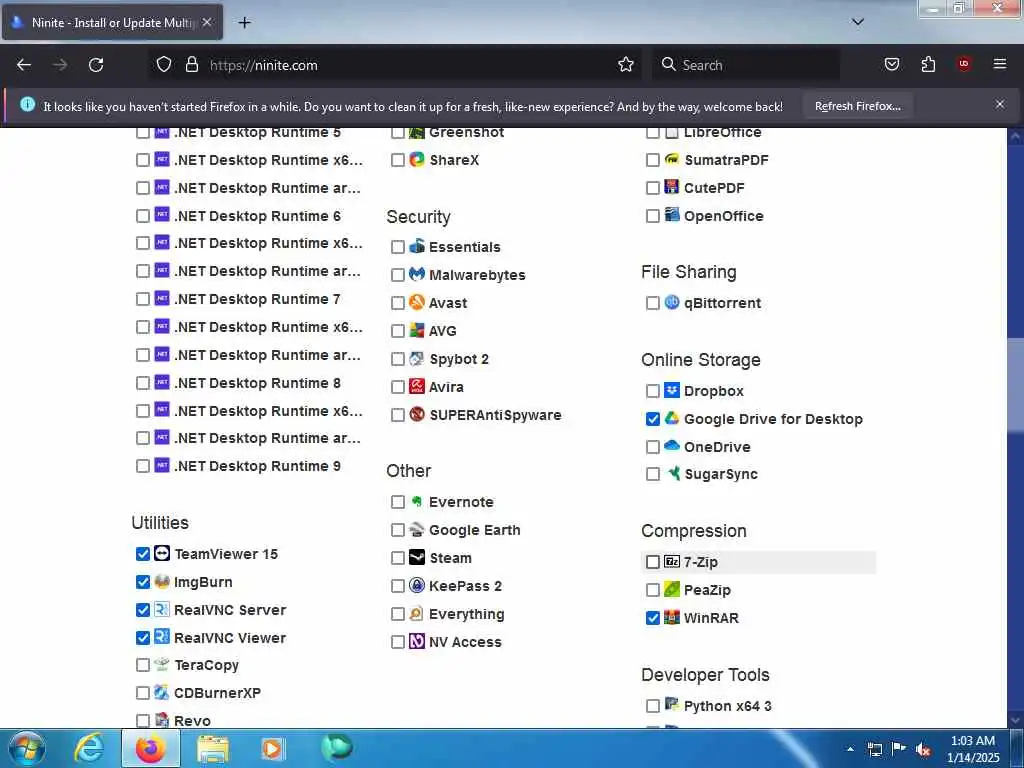
Task: Click the ninite.com address bar
Action: coord(398,65)
